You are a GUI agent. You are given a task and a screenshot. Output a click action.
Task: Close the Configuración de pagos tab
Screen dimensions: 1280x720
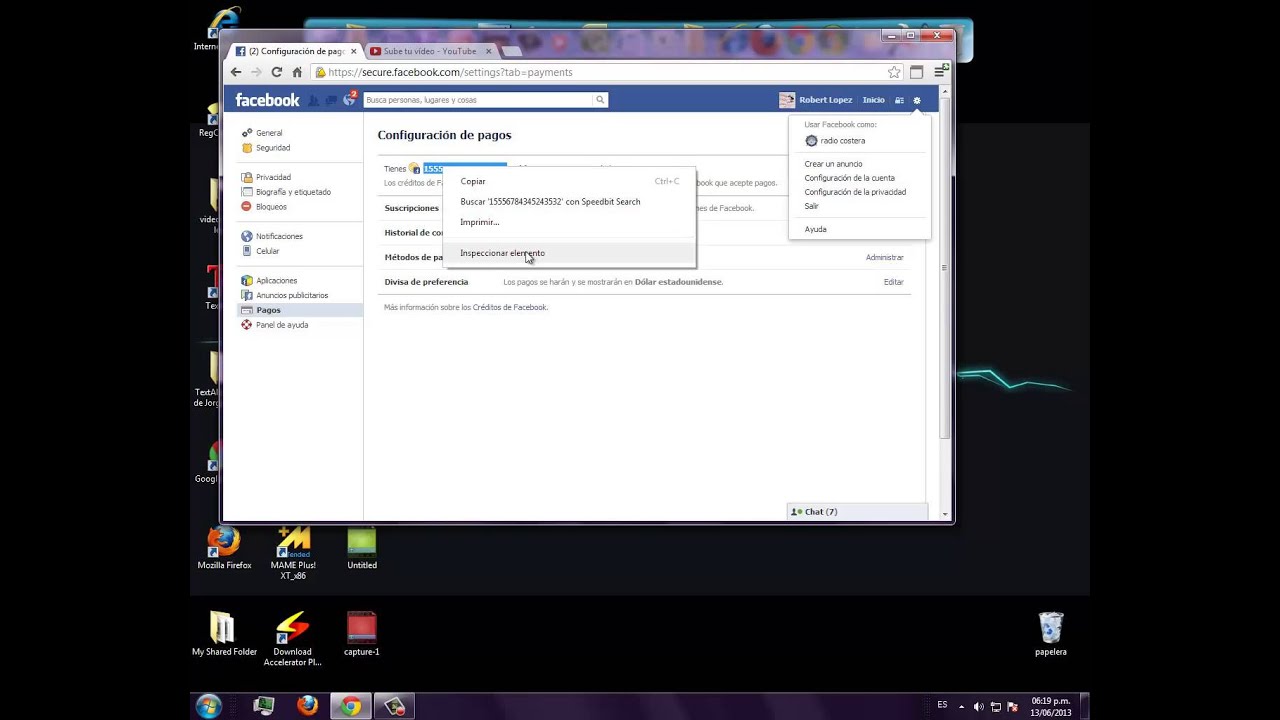(x=353, y=51)
